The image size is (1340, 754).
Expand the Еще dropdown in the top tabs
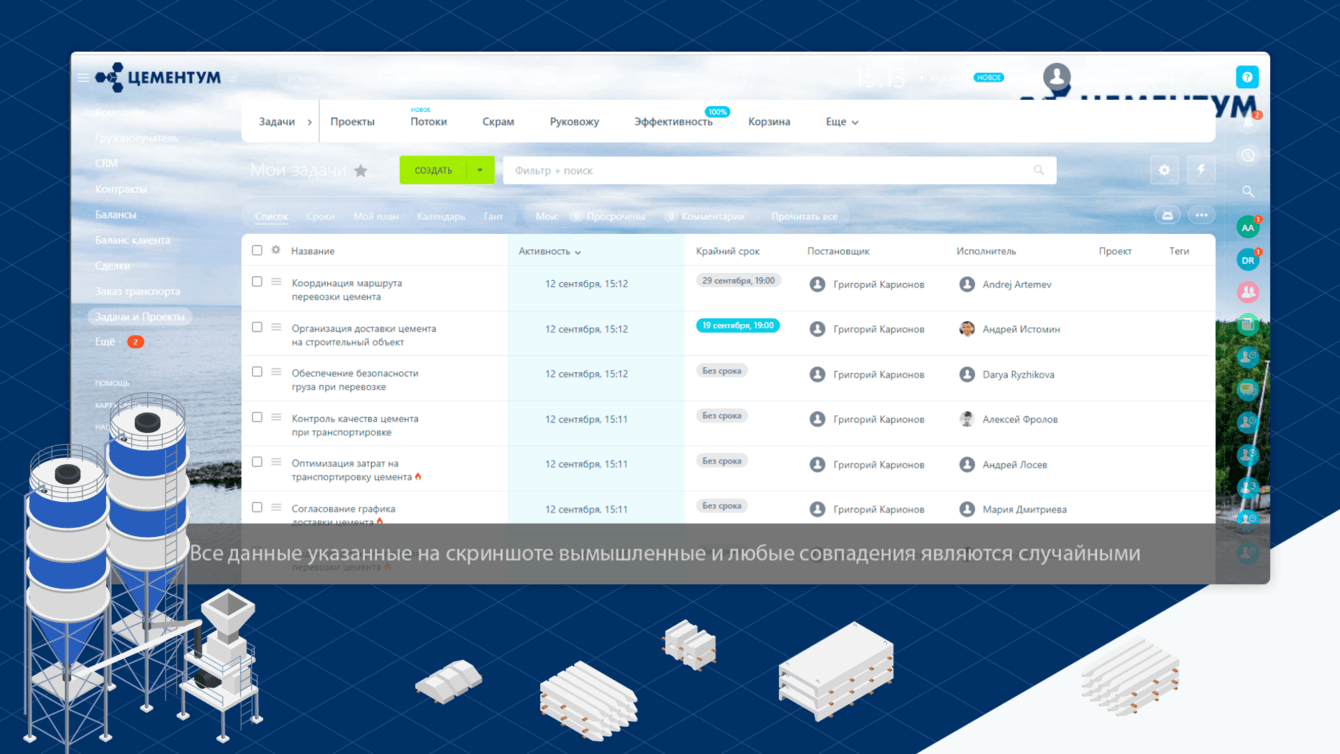(842, 122)
